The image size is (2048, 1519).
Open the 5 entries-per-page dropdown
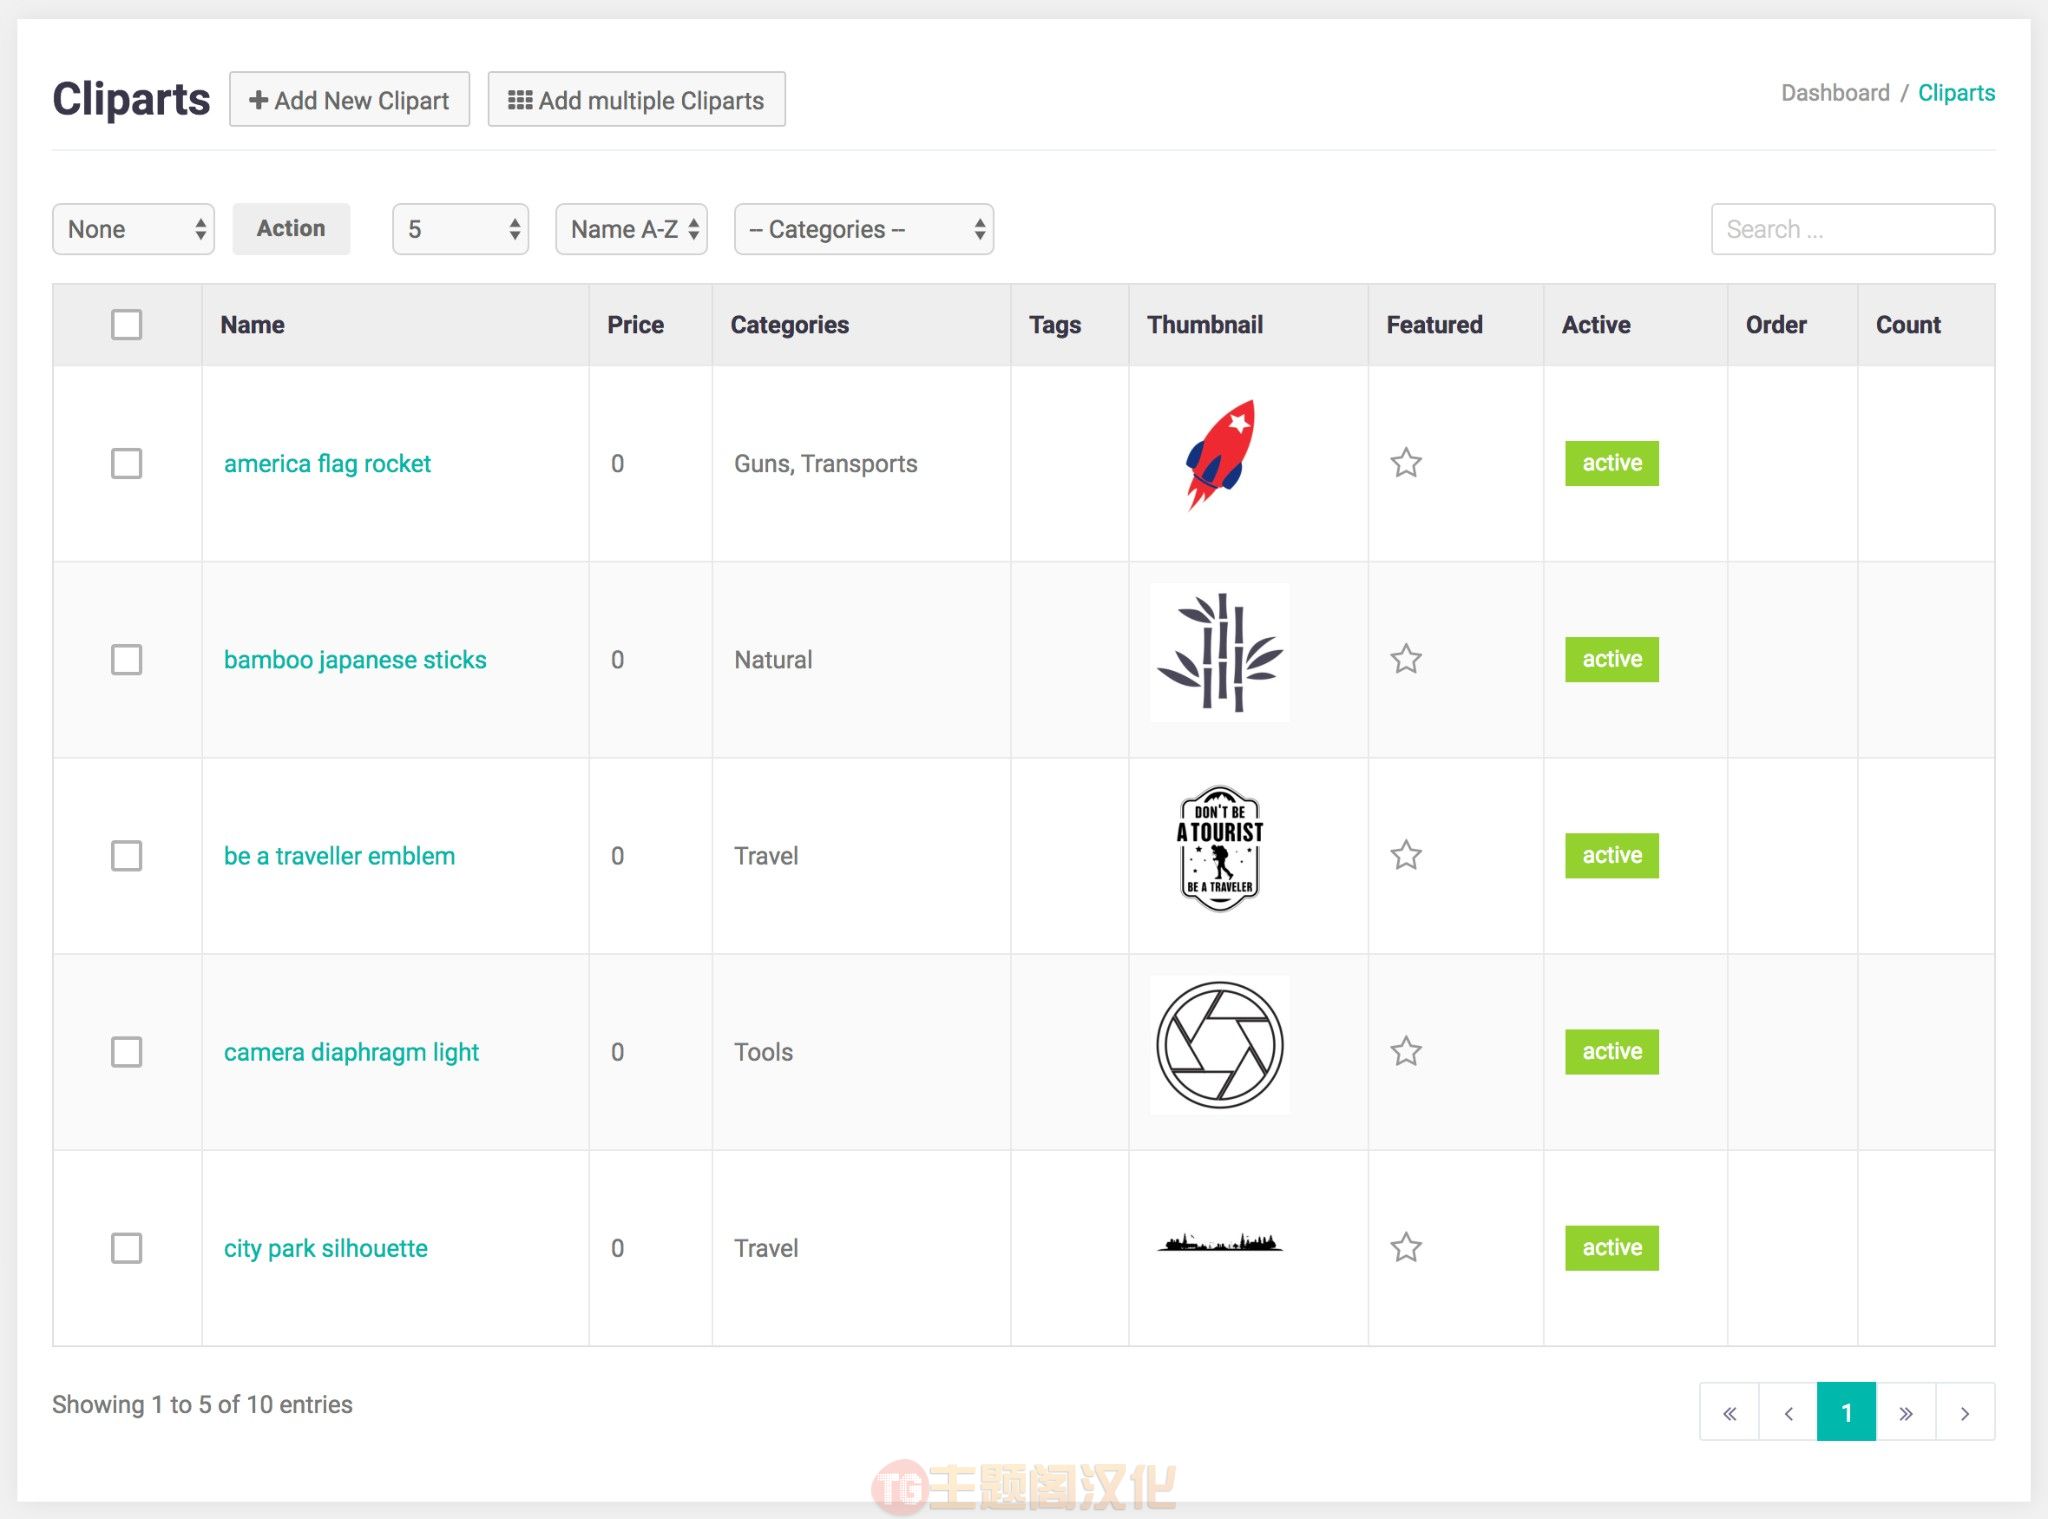tap(460, 229)
